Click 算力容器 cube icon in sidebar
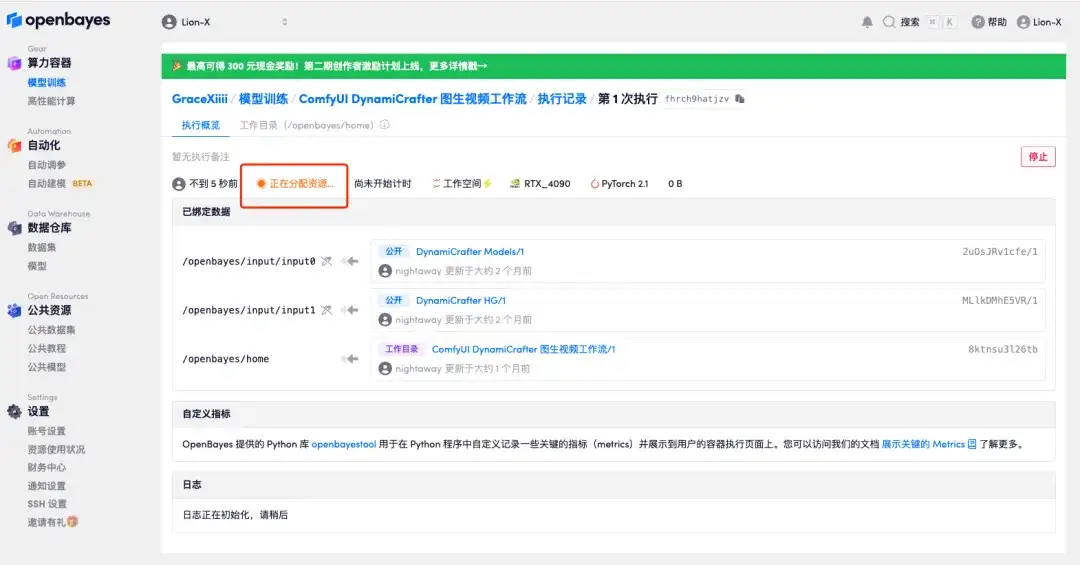The height and width of the screenshot is (565, 1080). tap(14, 63)
